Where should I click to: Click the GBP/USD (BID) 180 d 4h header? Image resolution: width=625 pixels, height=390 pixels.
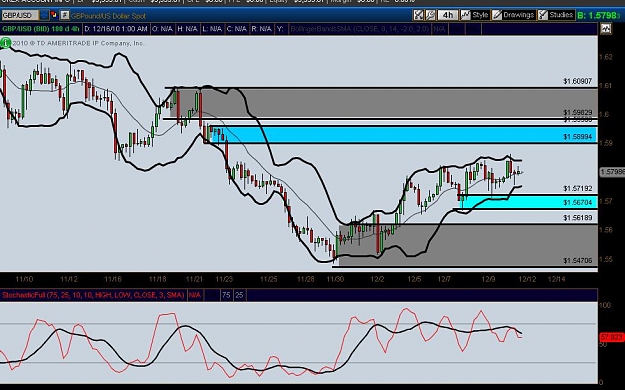pyautogui.click(x=40, y=29)
